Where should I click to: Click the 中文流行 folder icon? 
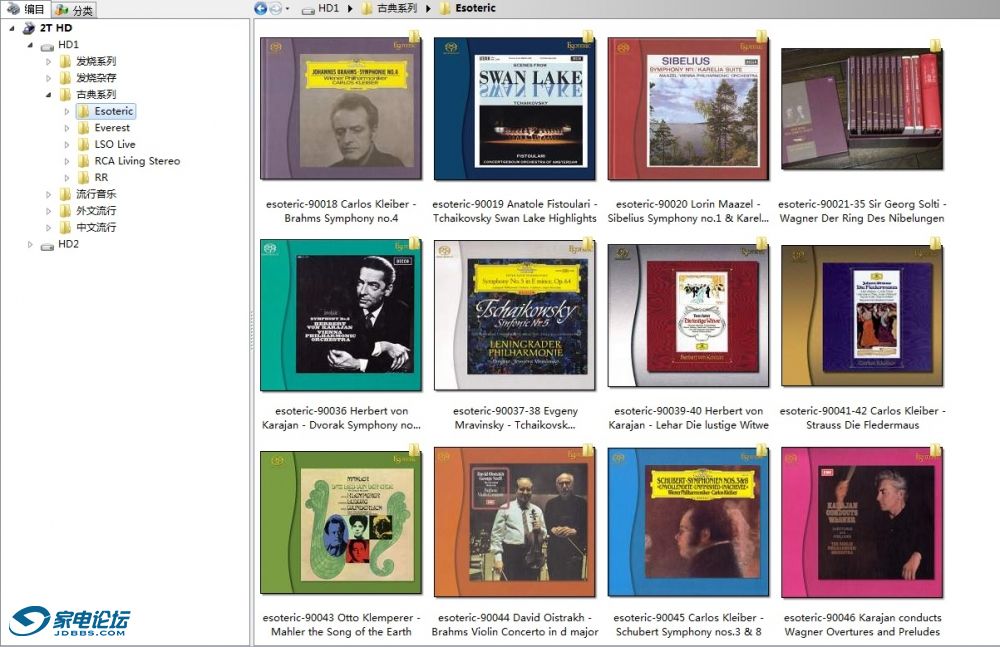65,227
